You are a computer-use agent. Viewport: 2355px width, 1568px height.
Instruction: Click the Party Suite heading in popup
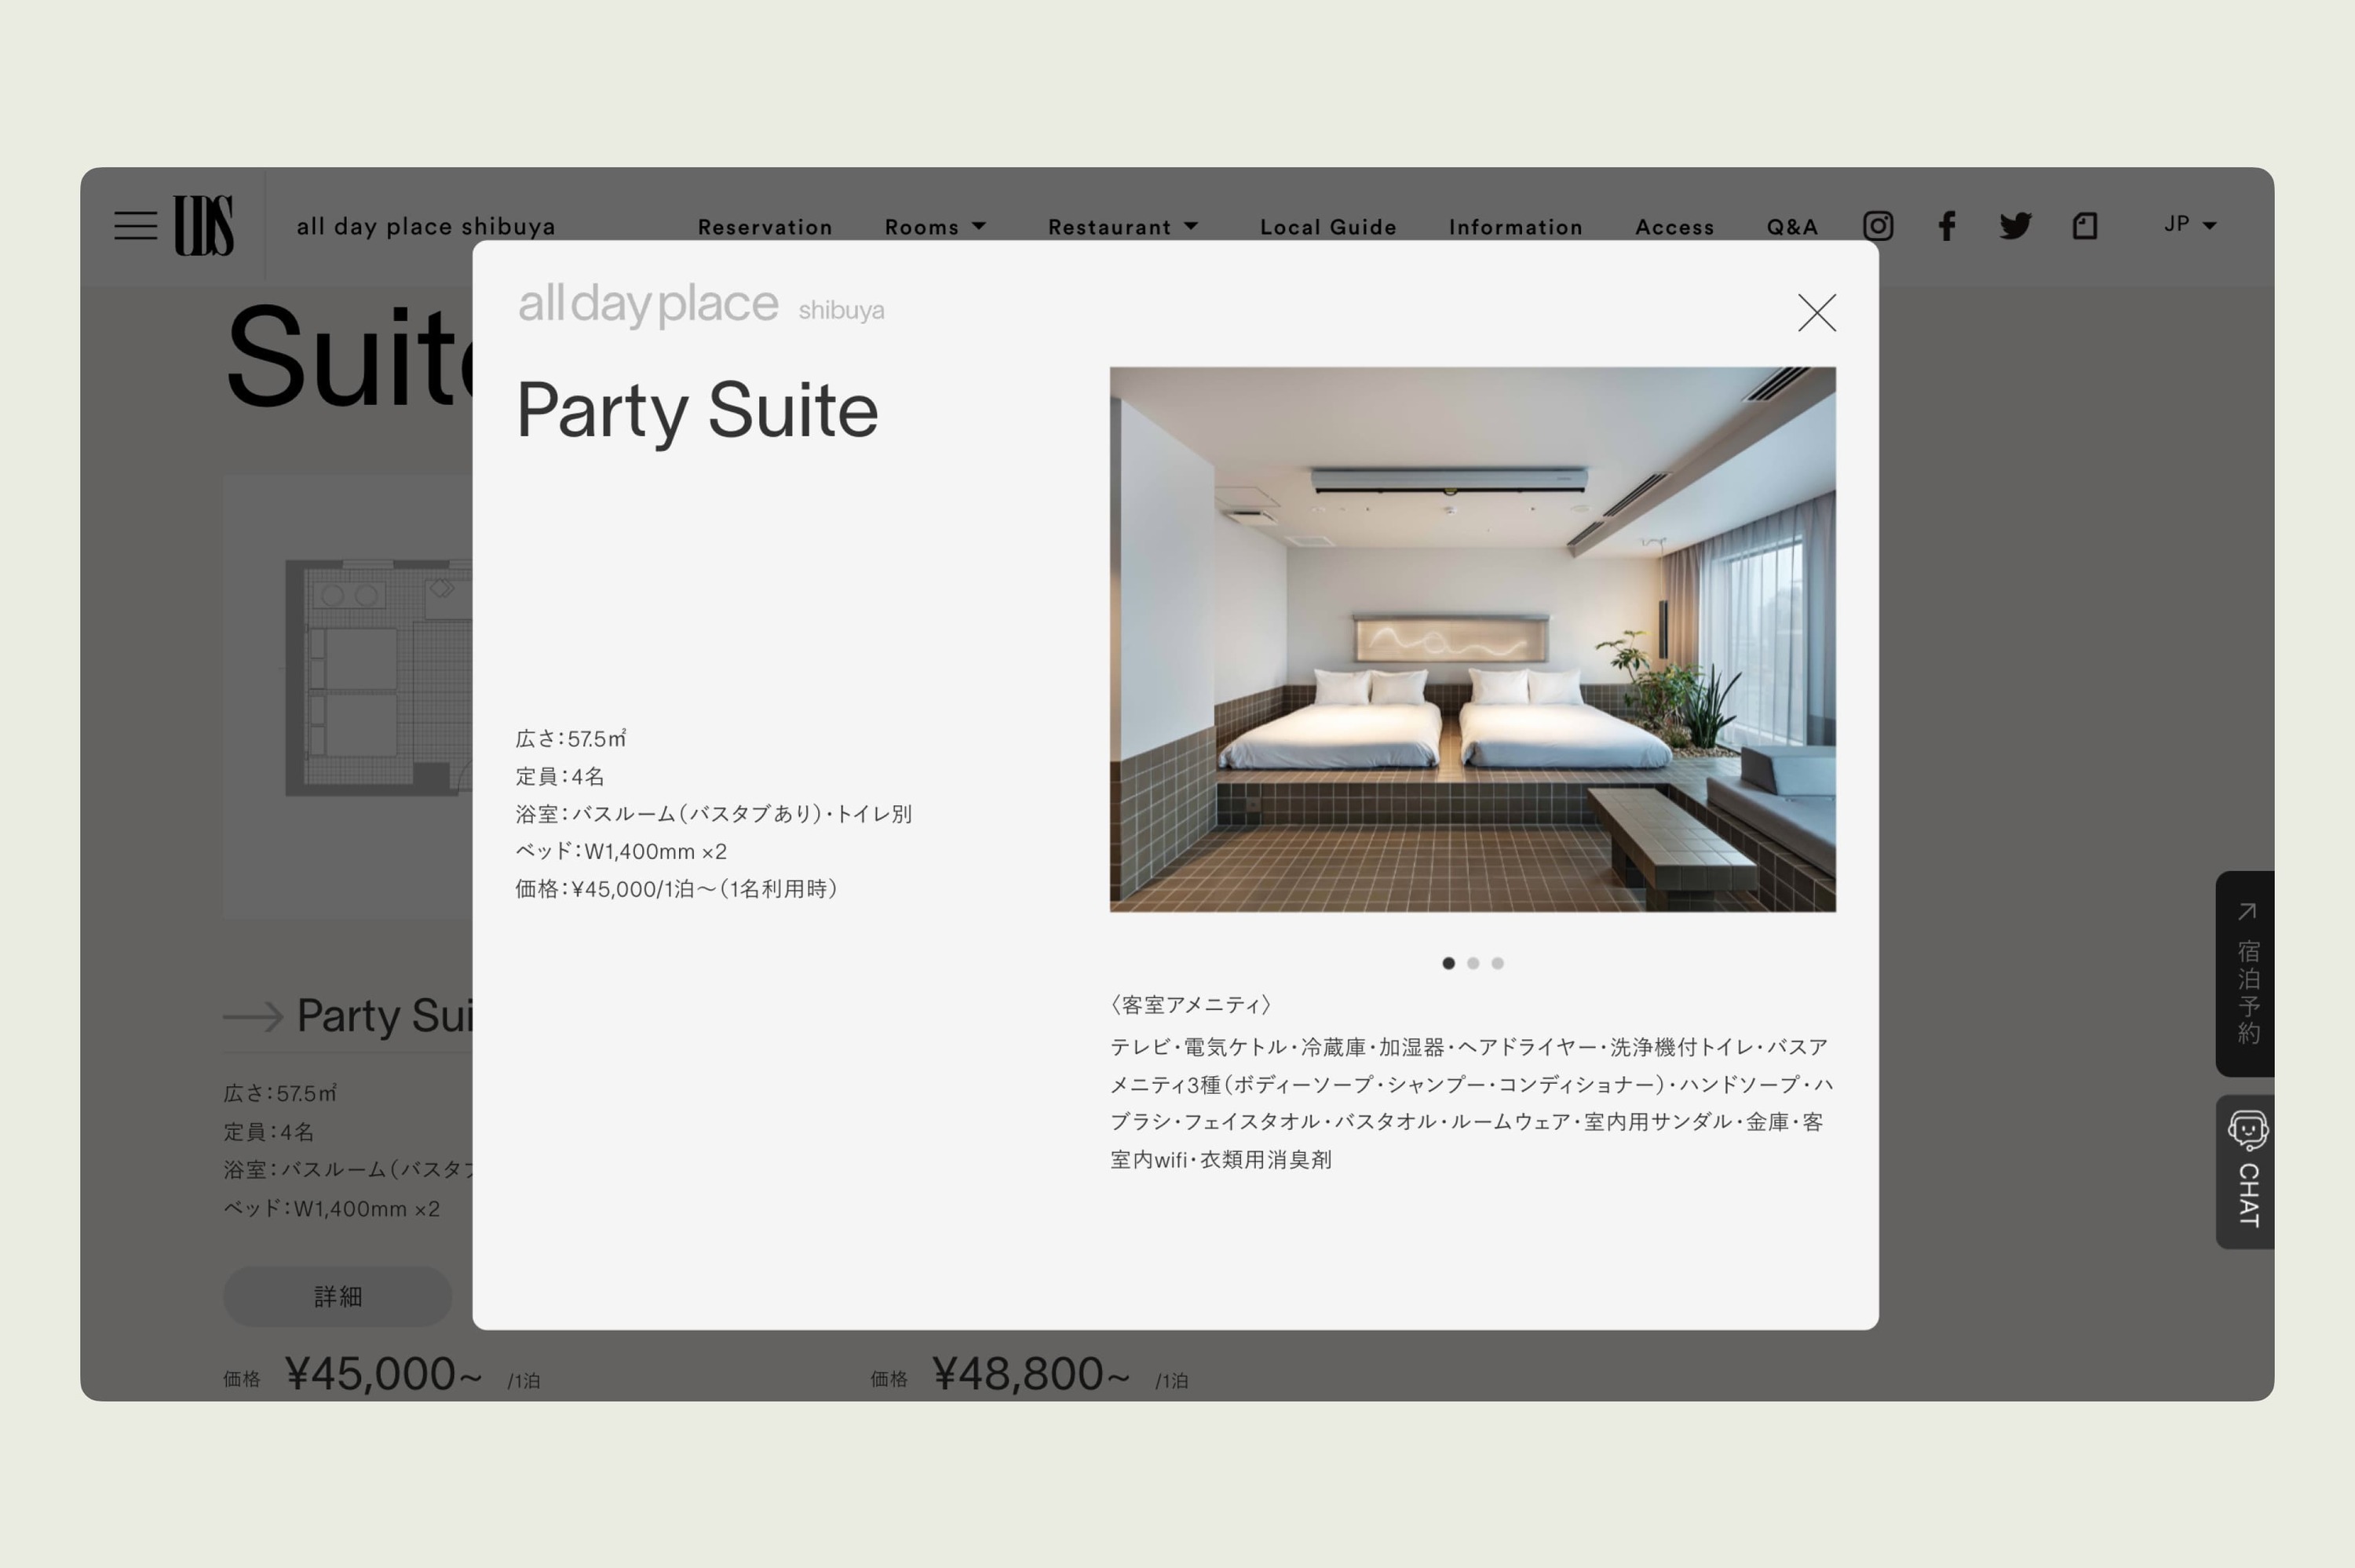[697, 411]
